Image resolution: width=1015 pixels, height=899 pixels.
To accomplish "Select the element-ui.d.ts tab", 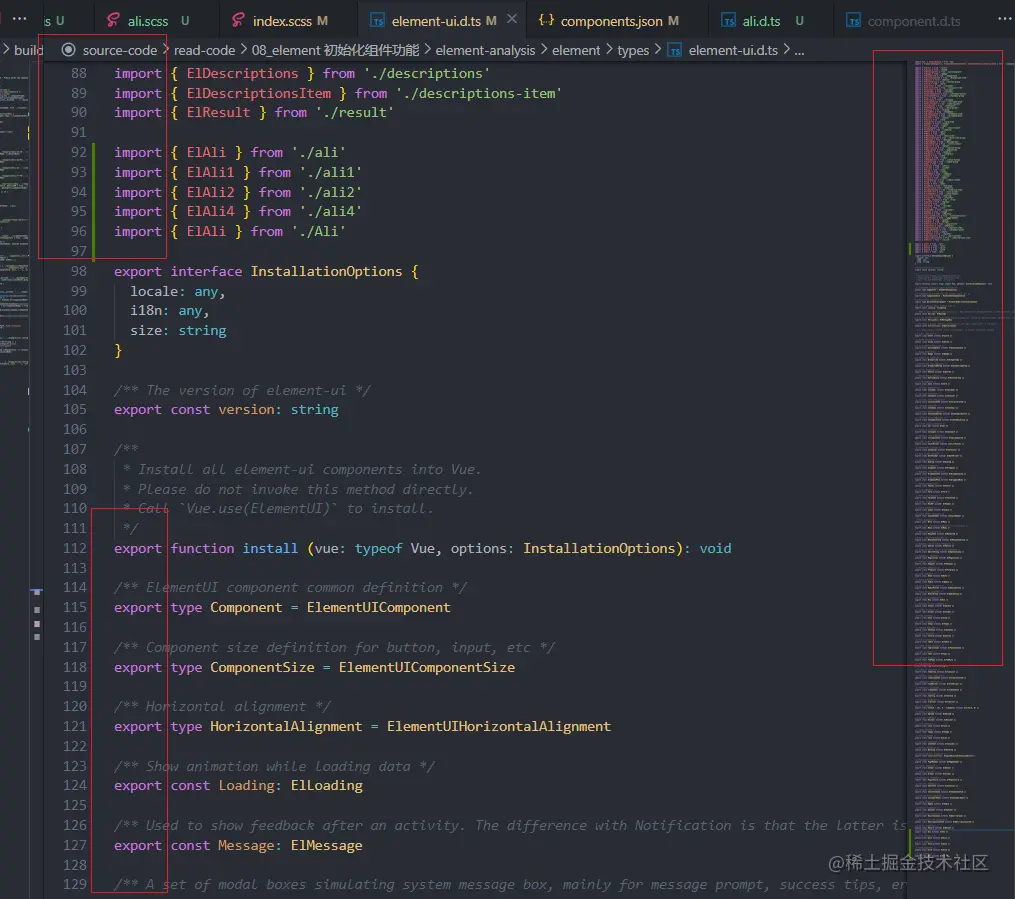I will [x=441, y=21].
